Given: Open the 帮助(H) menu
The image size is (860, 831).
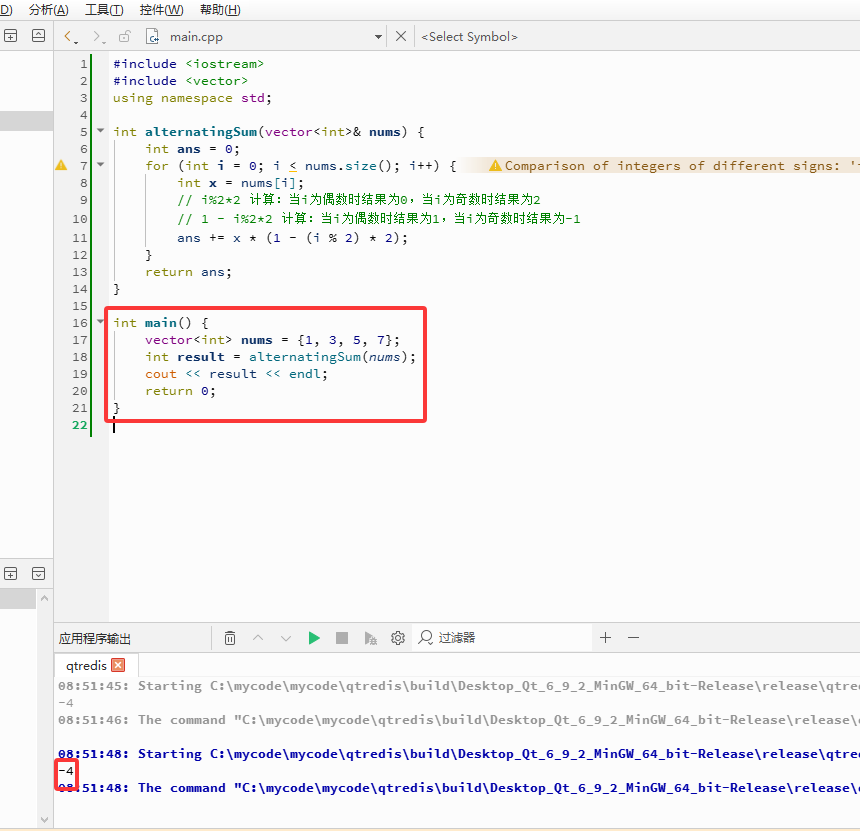Looking at the screenshot, I should click(x=220, y=9).
